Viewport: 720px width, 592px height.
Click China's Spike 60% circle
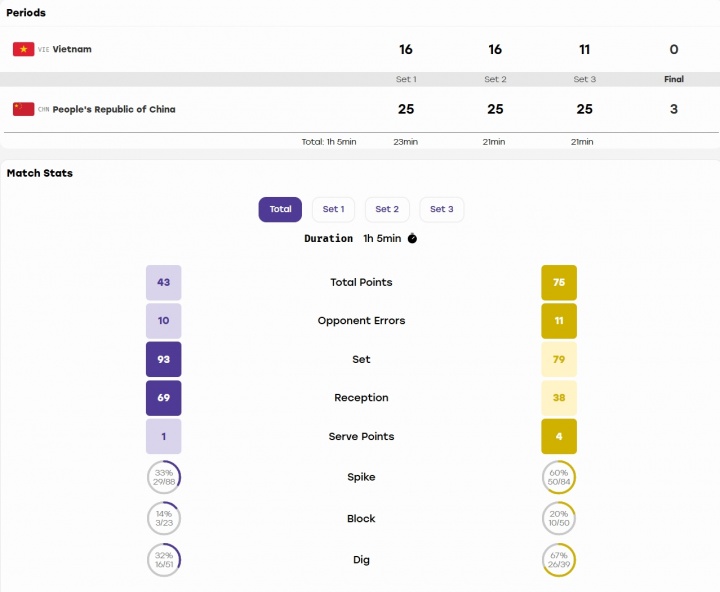coord(559,477)
